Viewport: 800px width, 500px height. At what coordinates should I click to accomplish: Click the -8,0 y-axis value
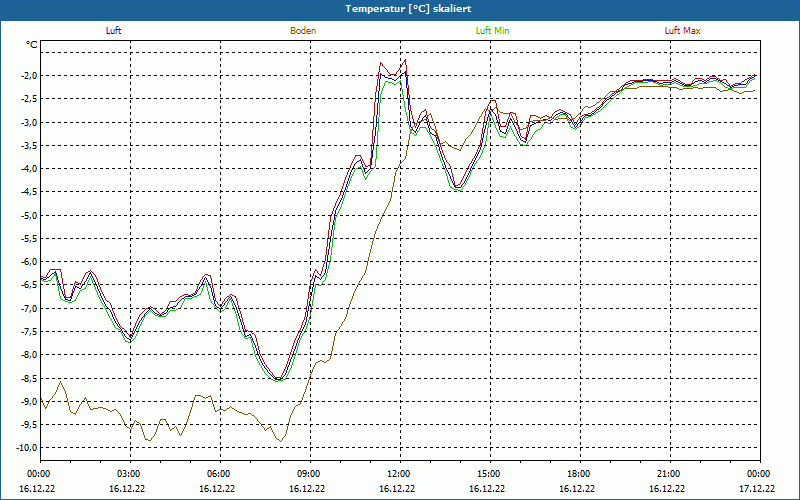tap(30, 355)
